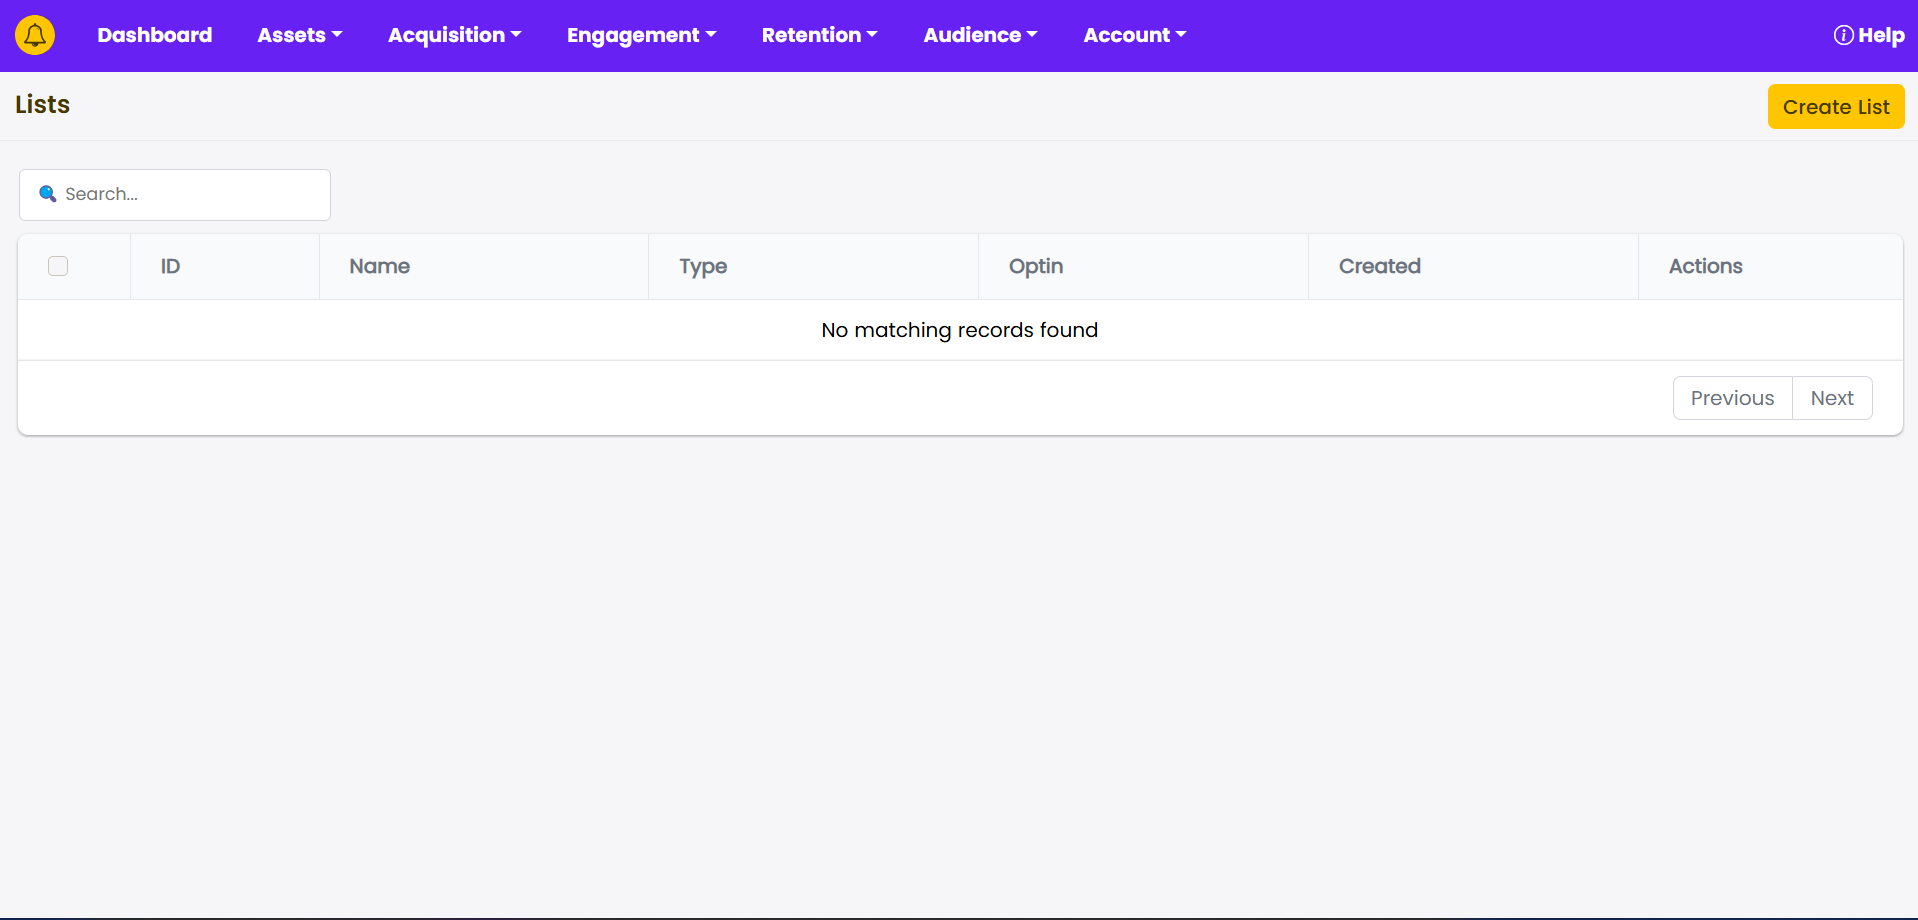The width and height of the screenshot is (1918, 920).
Task: Open the Acquisition dropdown menu
Action: (x=454, y=35)
